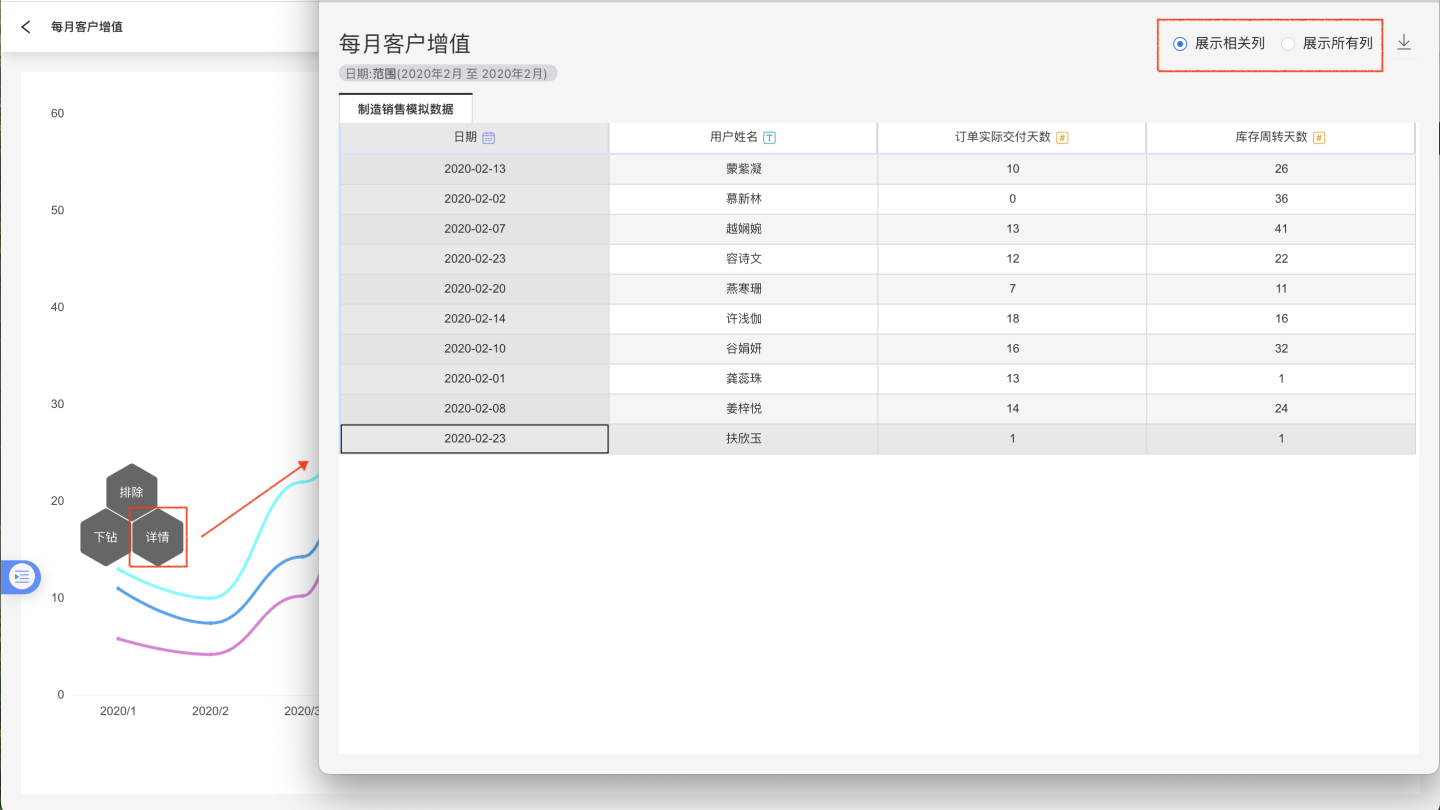Click the cyan line in the chart

tap(260, 540)
